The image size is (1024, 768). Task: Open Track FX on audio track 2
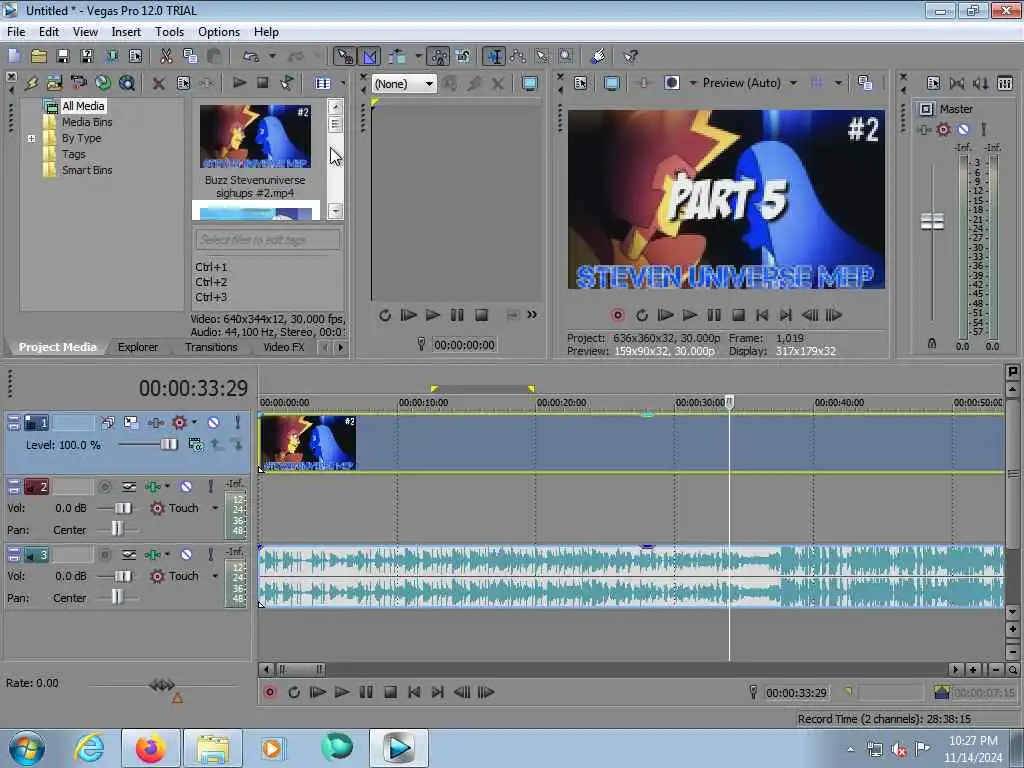[152, 487]
